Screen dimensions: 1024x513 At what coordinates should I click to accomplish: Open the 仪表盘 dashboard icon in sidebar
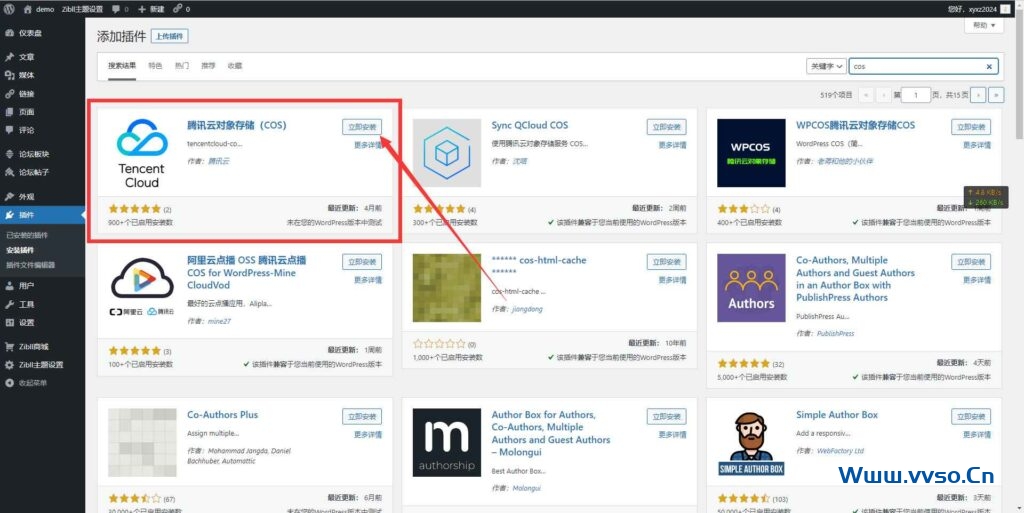9,33
